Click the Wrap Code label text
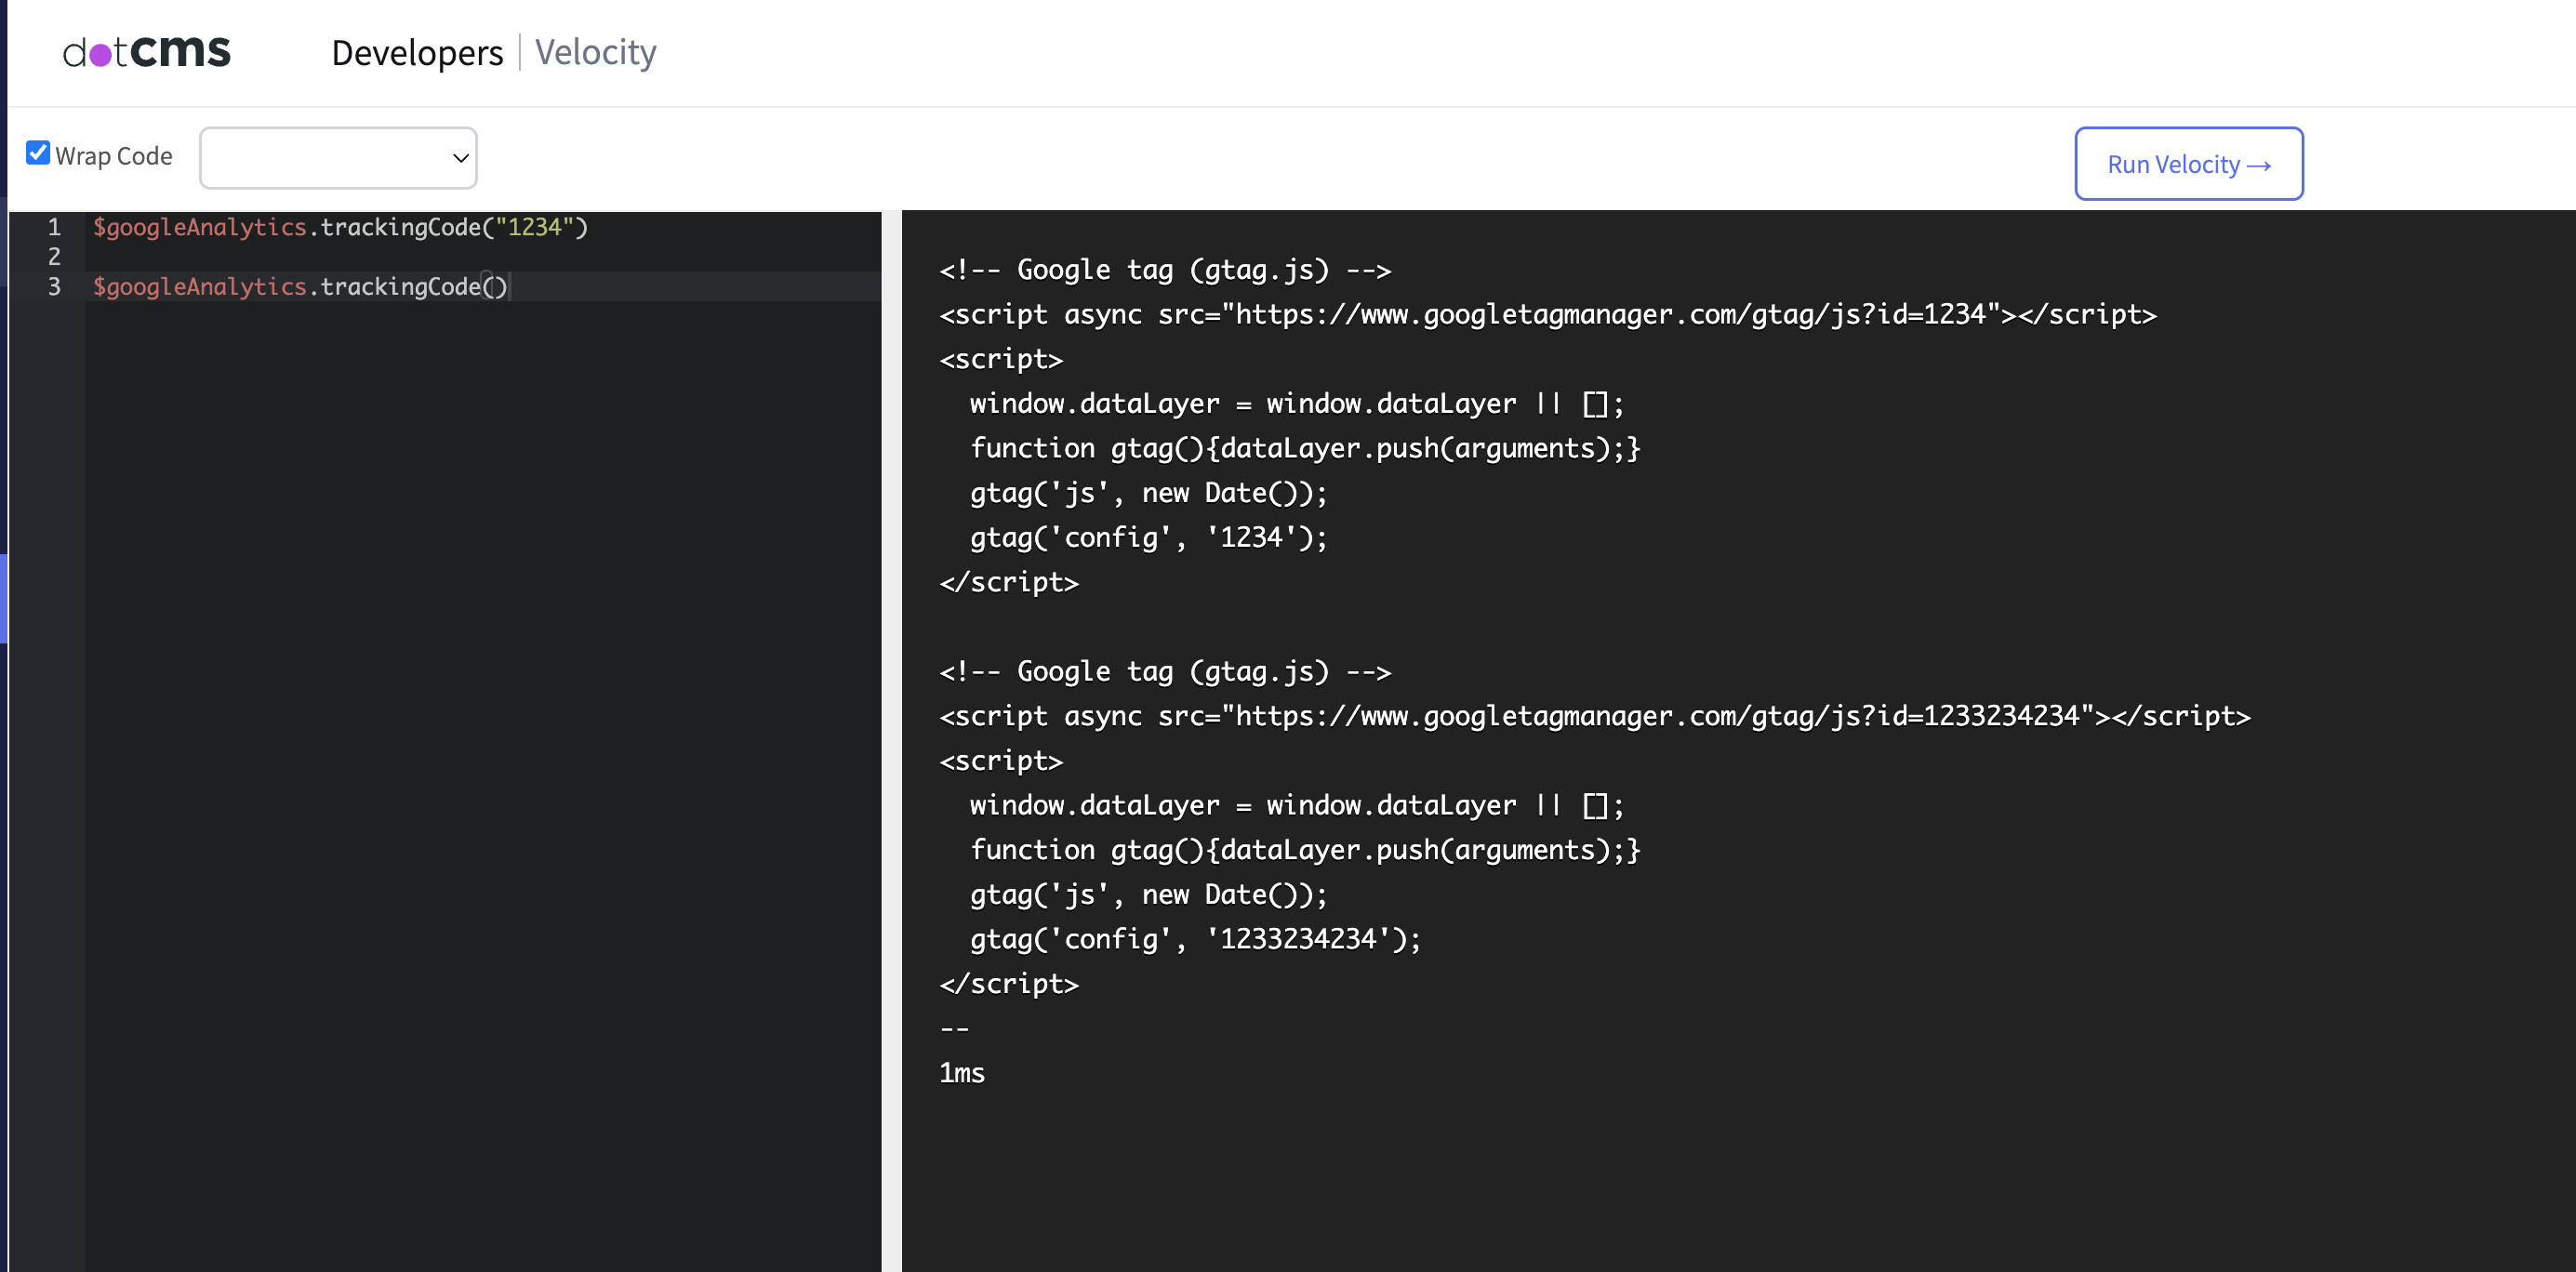 click(x=114, y=156)
